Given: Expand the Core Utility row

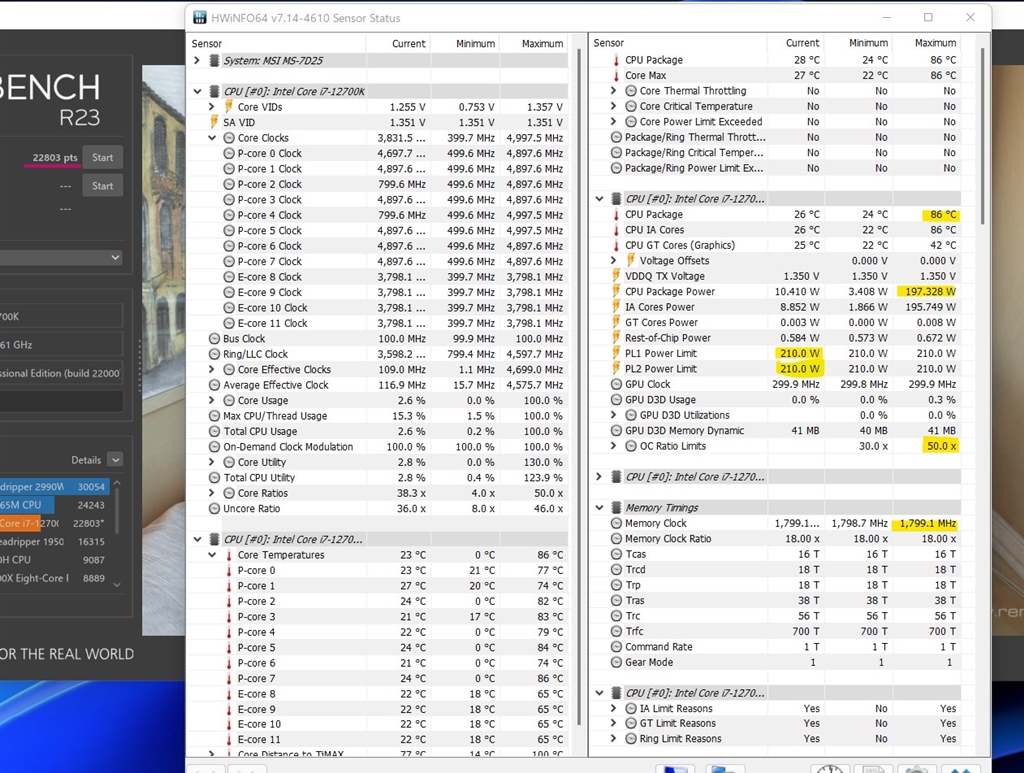Looking at the screenshot, I should 212,462.
